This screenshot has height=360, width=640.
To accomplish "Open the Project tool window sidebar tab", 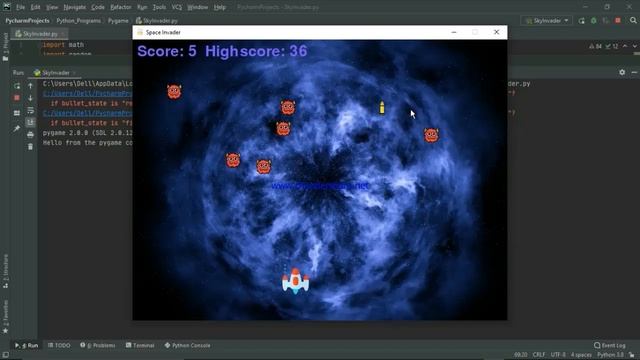I will coord(5,47).
